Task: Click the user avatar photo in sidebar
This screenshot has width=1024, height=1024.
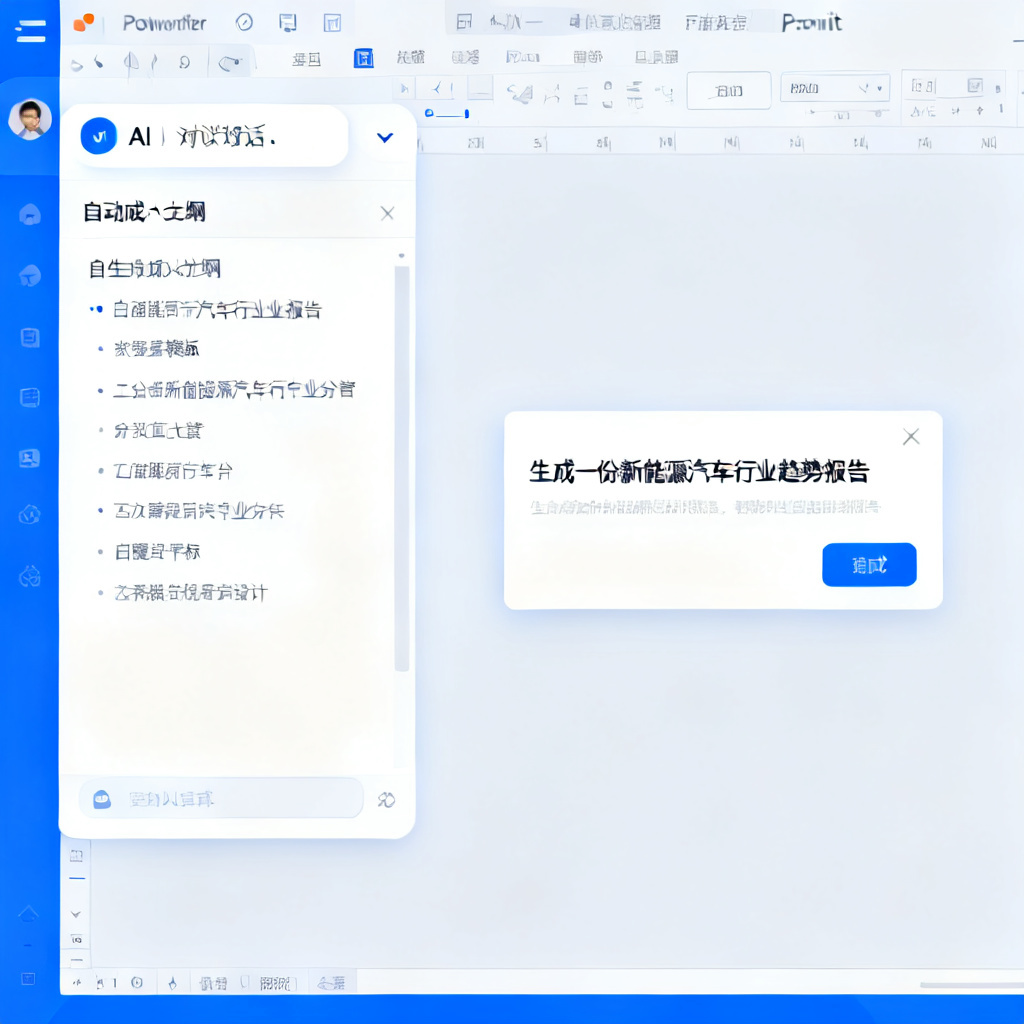Action: tap(30, 120)
